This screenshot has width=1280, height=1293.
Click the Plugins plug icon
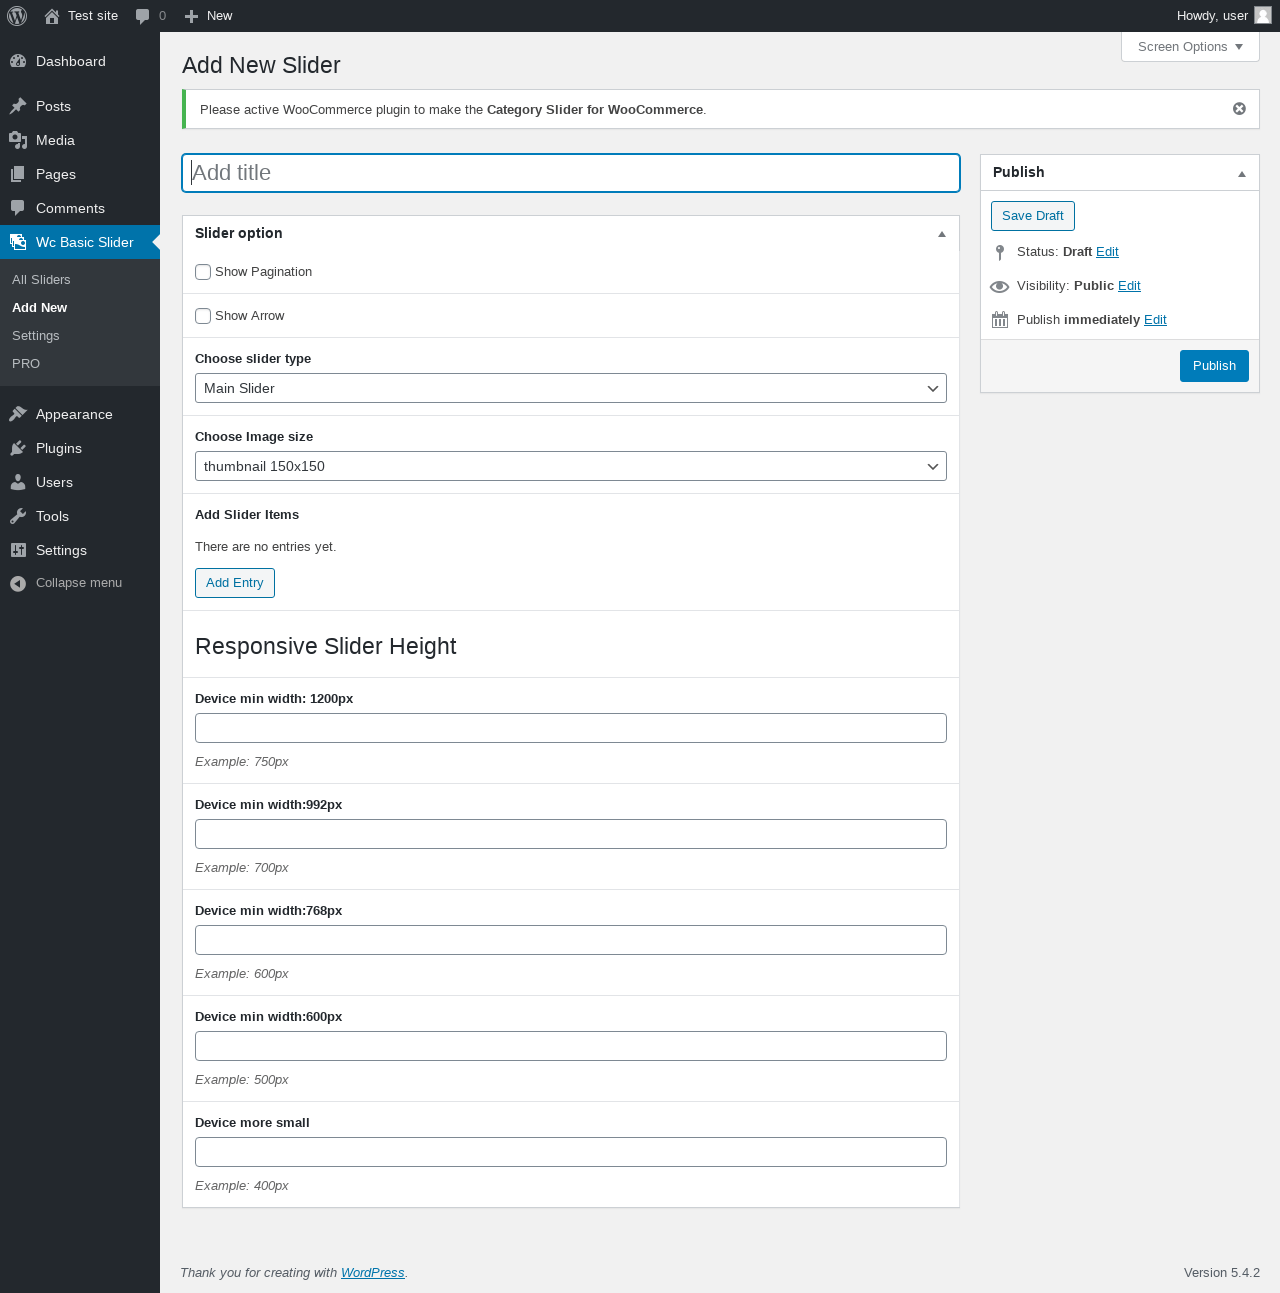tap(18, 448)
